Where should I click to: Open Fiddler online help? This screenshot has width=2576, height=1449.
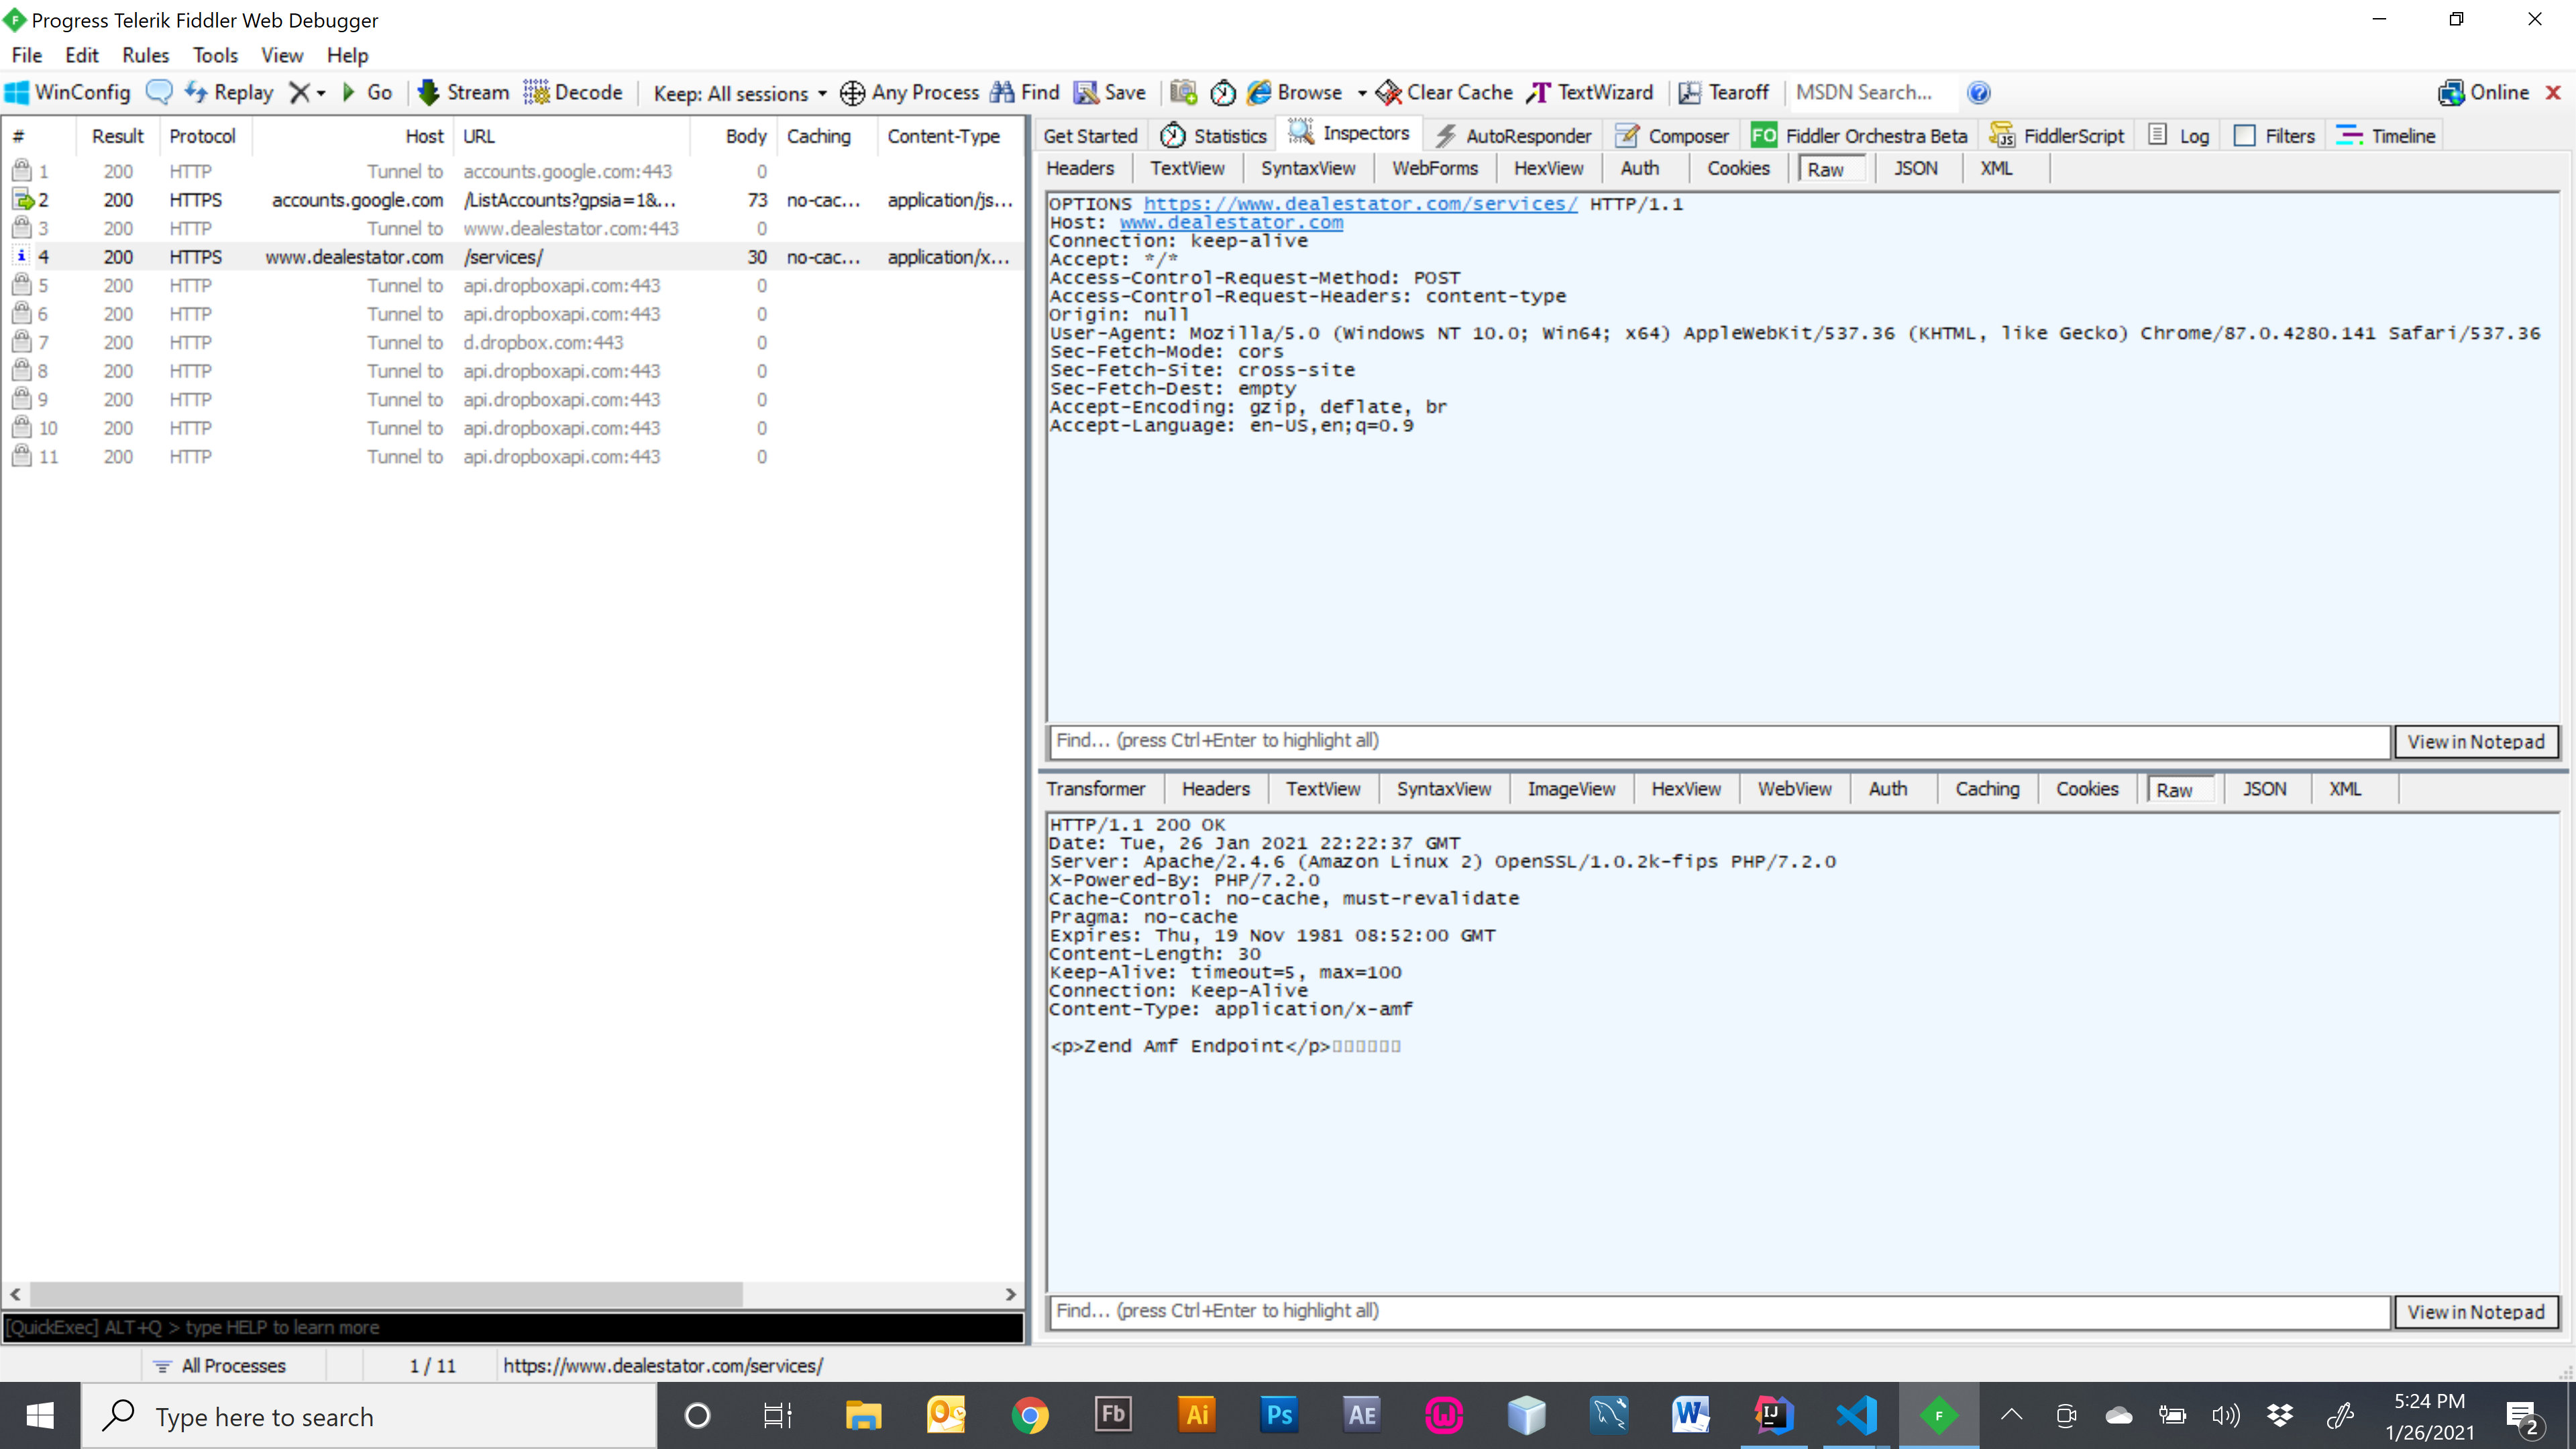coord(1979,92)
